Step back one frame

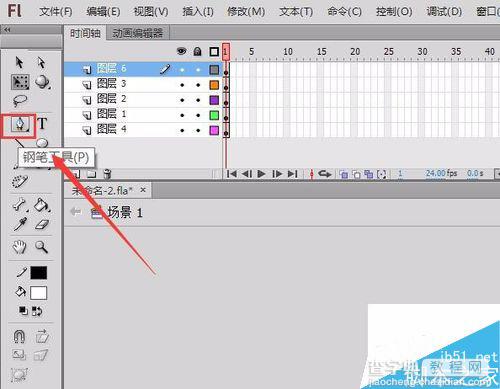coord(247,174)
